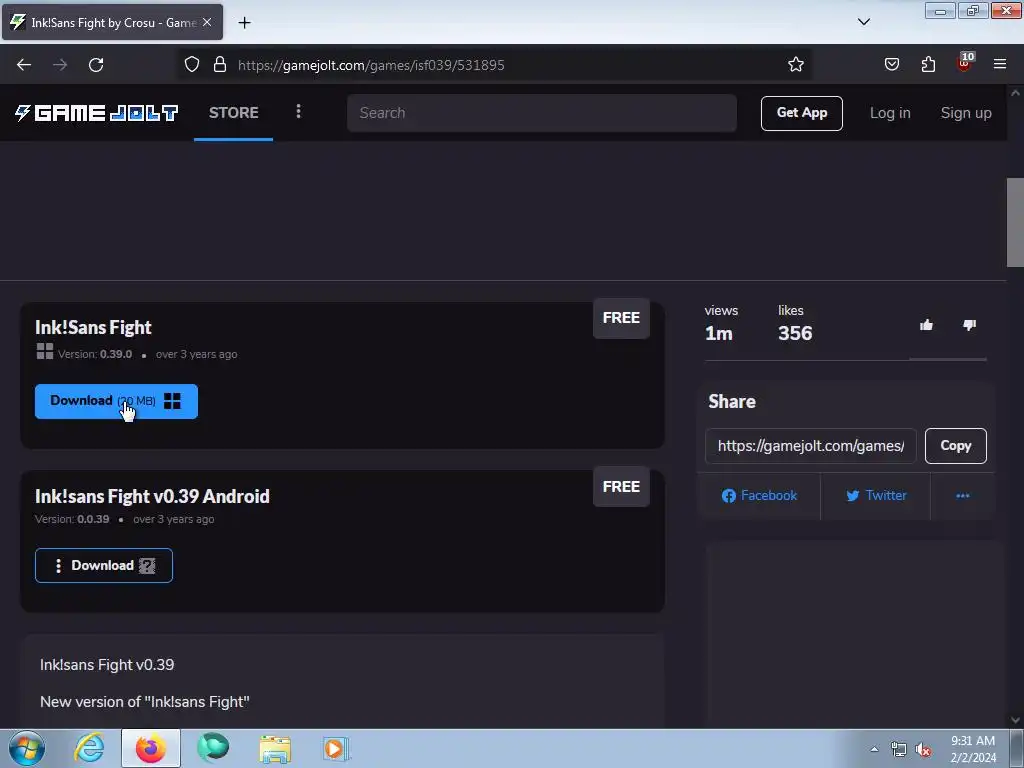Click the Log in link
1024x768 pixels.
889,113
